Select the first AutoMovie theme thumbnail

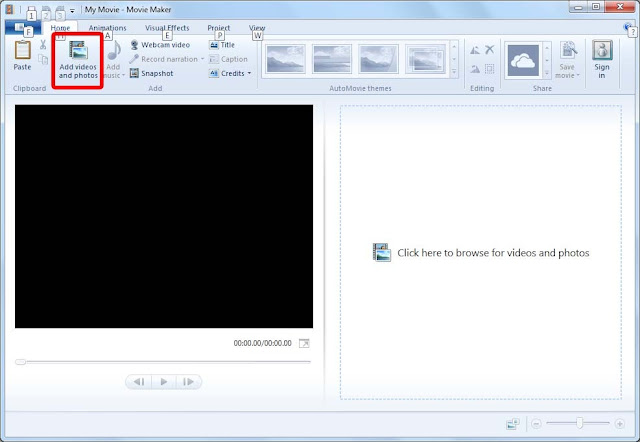click(285, 59)
